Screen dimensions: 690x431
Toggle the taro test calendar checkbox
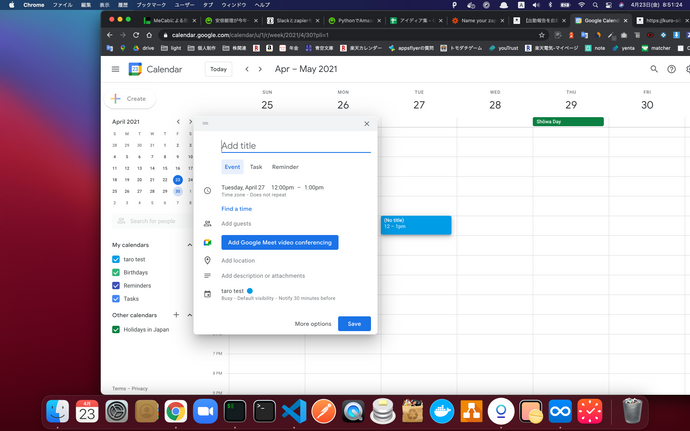pyautogui.click(x=116, y=259)
